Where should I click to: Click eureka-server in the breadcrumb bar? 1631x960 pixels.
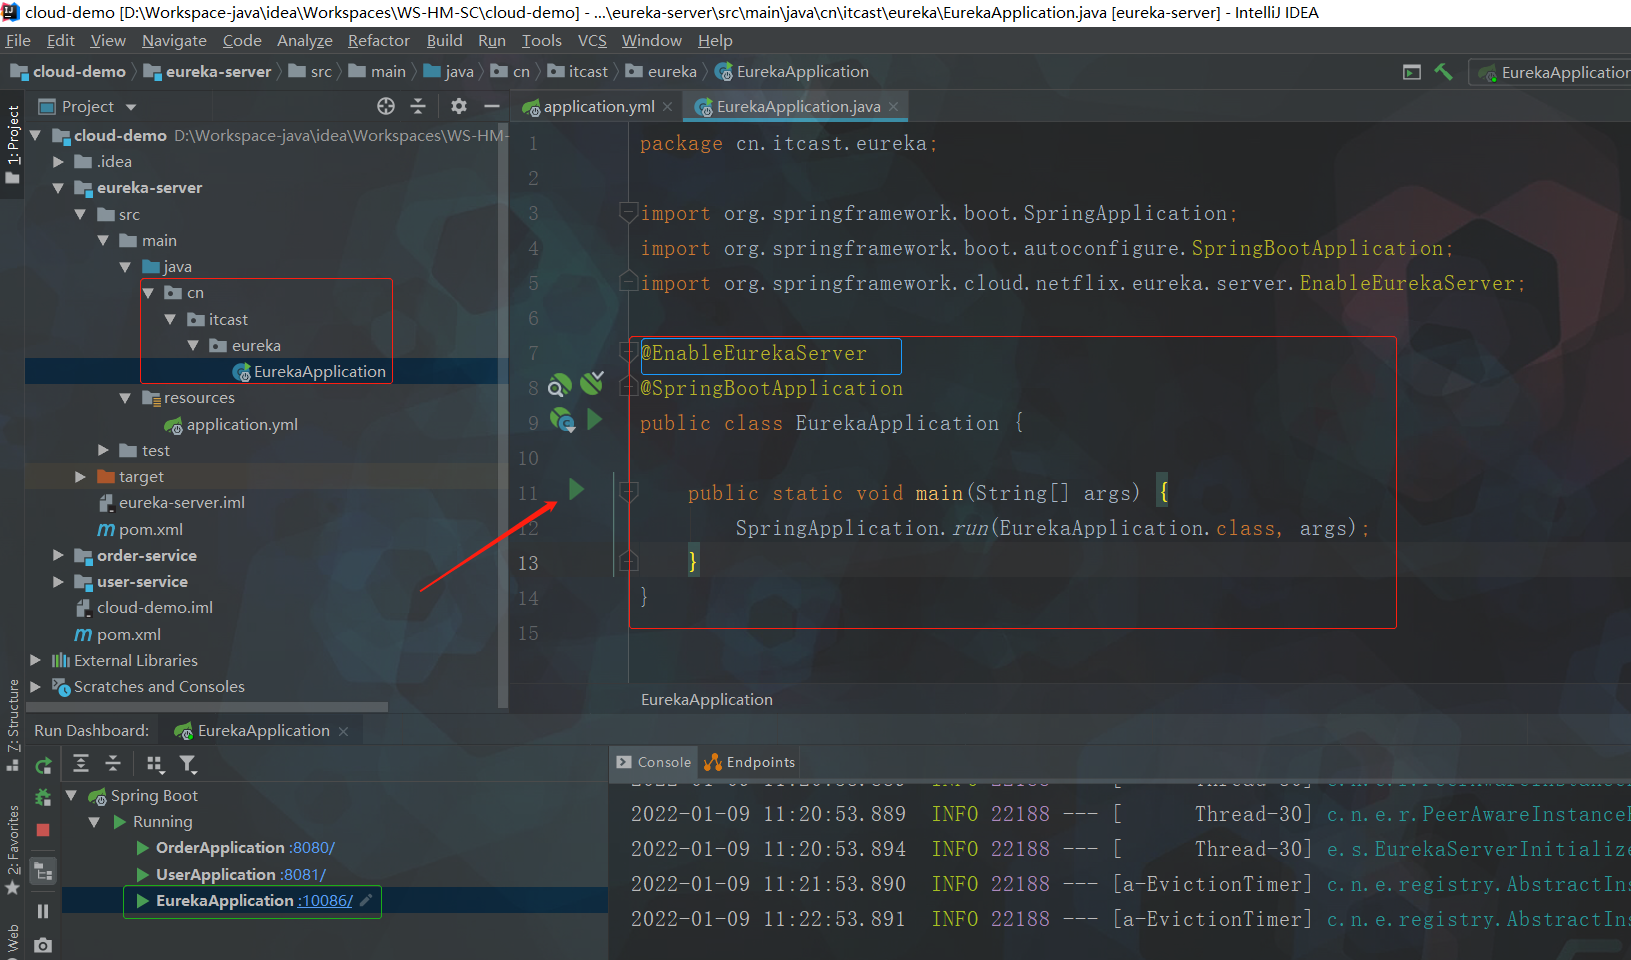(x=218, y=72)
